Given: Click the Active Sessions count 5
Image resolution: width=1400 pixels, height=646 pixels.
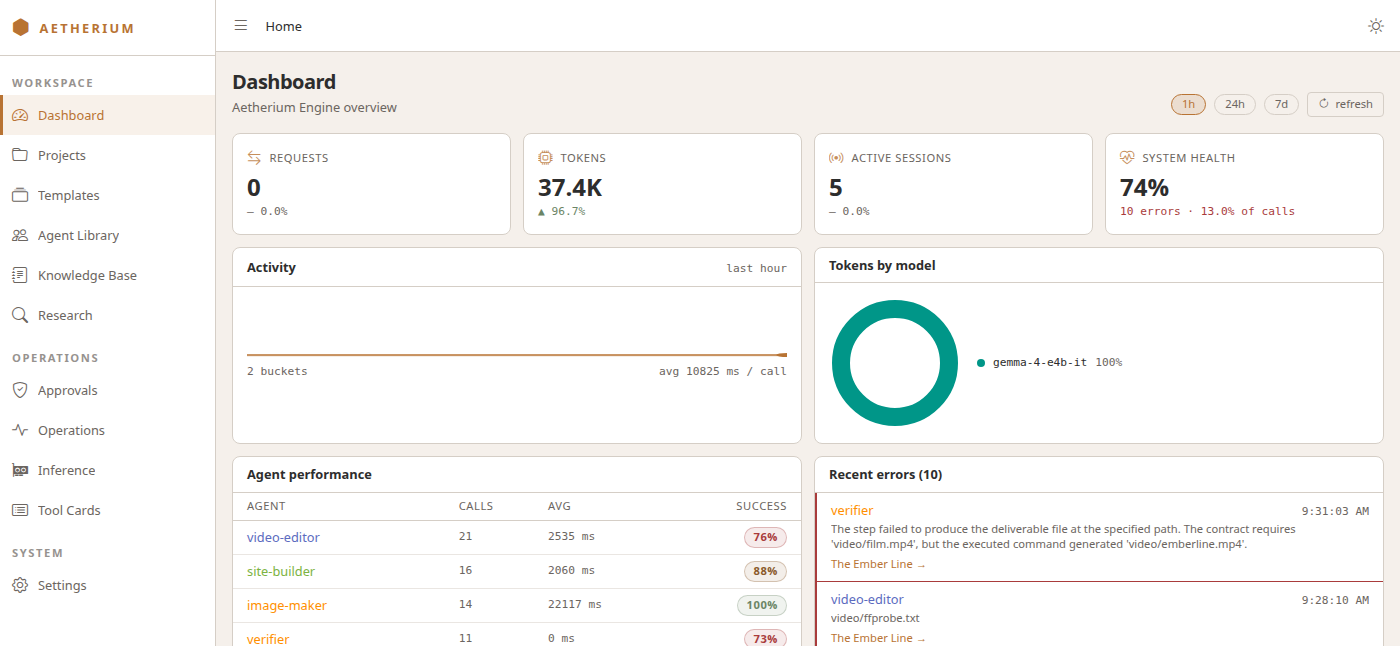Looking at the screenshot, I should pyautogui.click(x=836, y=187).
